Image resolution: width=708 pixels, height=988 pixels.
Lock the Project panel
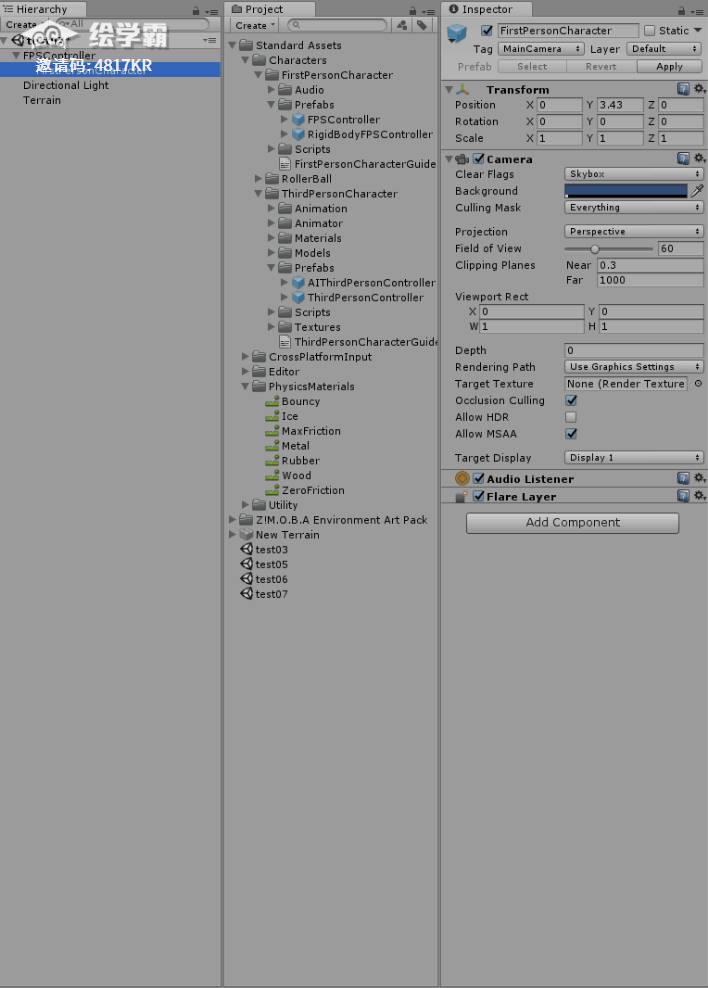(x=413, y=11)
